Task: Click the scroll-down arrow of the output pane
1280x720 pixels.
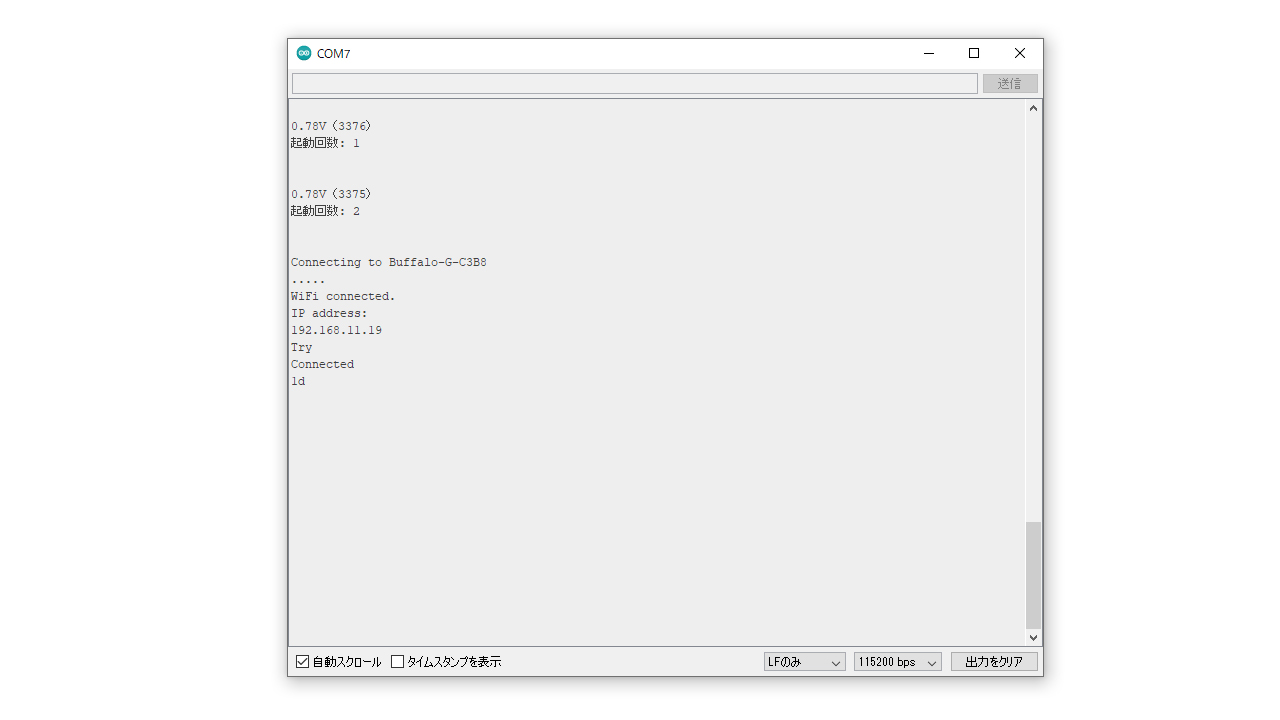Action: pos(1033,637)
